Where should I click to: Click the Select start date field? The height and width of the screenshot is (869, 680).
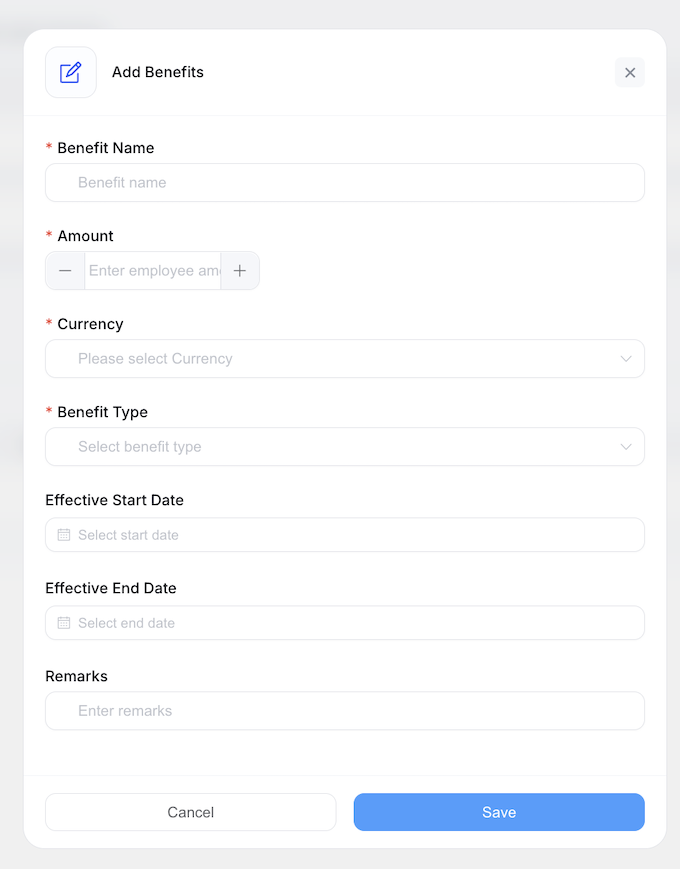coord(345,535)
